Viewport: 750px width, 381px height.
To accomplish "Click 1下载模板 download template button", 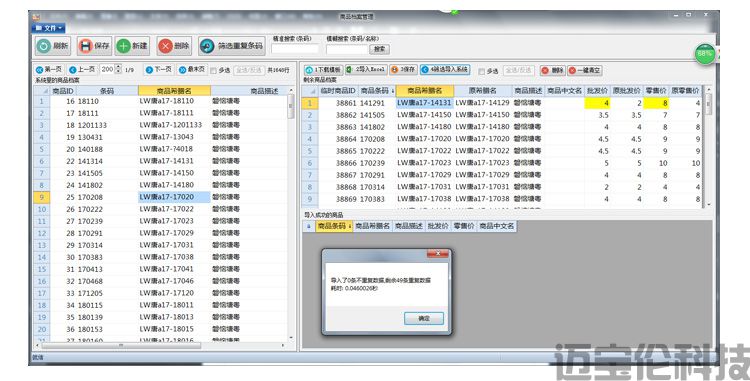I will 323,70.
